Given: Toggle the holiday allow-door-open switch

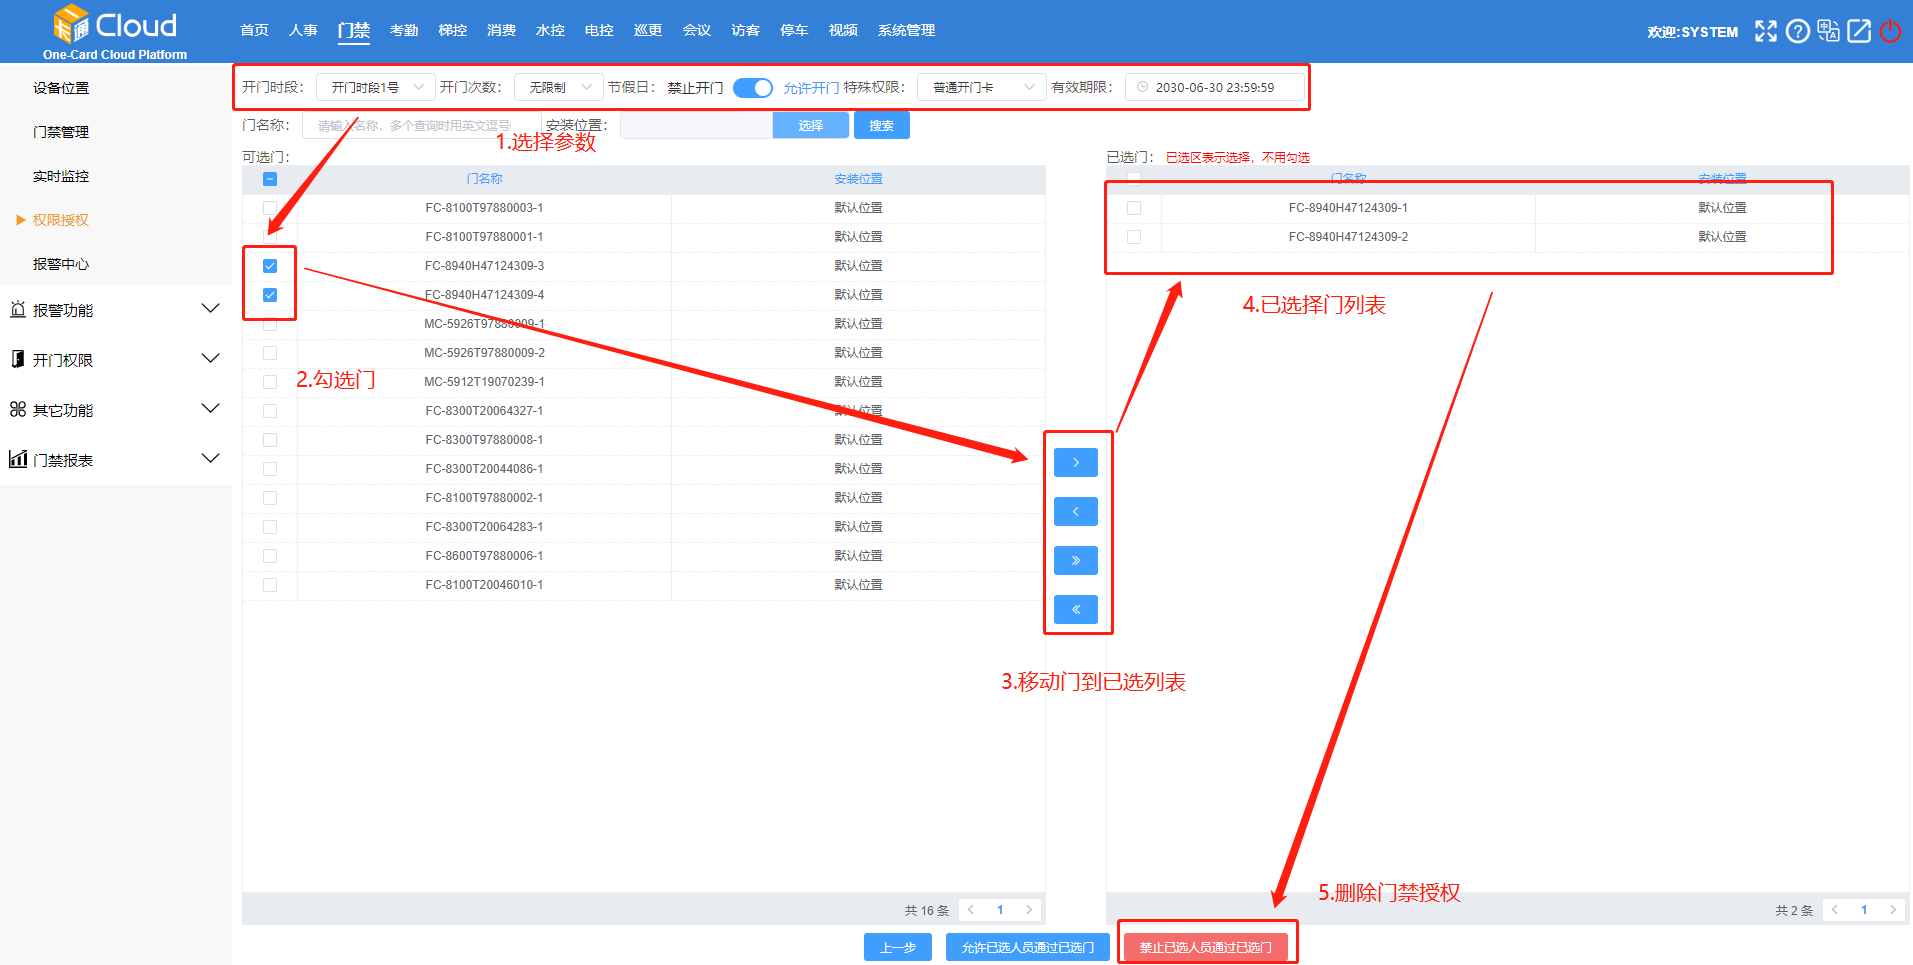Looking at the screenshot, I should pyautogui.click(x=752, y=88).
